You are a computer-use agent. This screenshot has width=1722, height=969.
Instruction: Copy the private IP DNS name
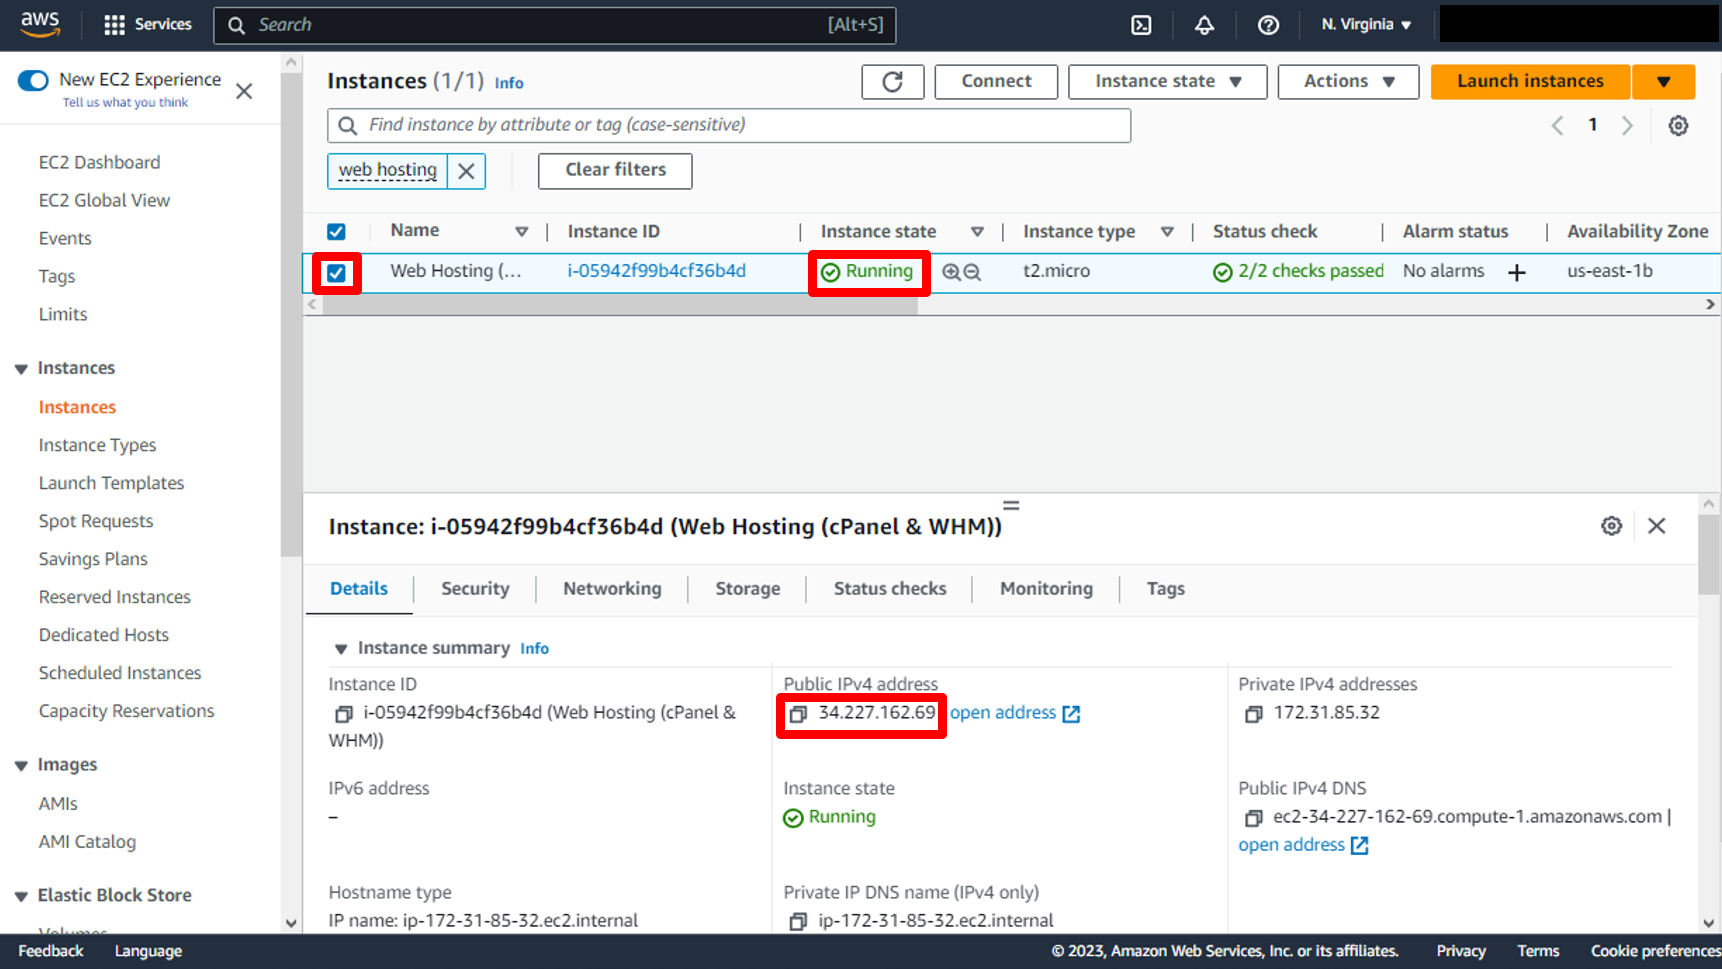(x=798, y=922)
